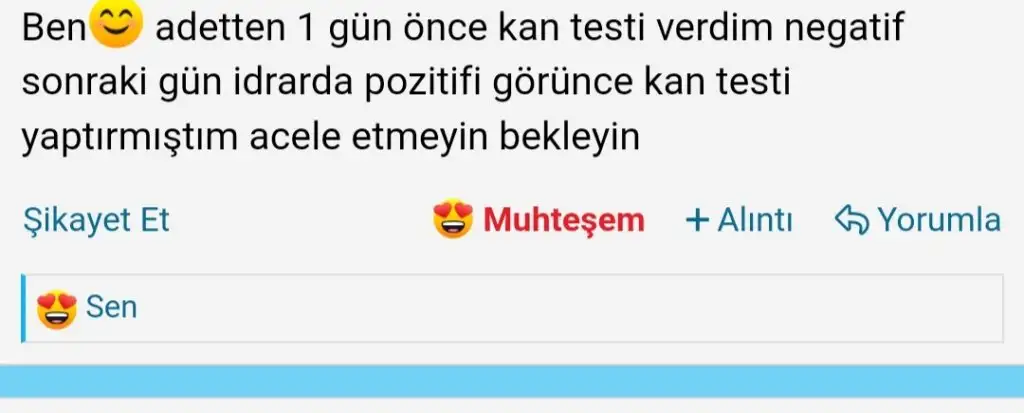1024x413 pixels.
Task: Quote this comment using the Alıntı label
Action: click(x=755, y=220)
